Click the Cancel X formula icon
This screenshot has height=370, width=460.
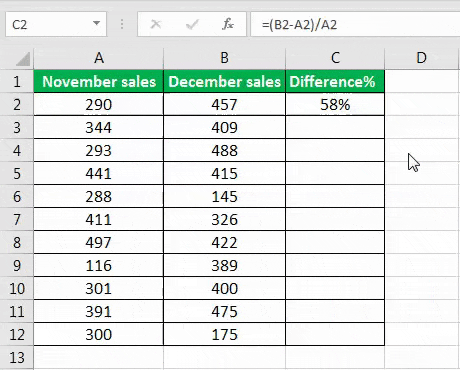(156, 24)
